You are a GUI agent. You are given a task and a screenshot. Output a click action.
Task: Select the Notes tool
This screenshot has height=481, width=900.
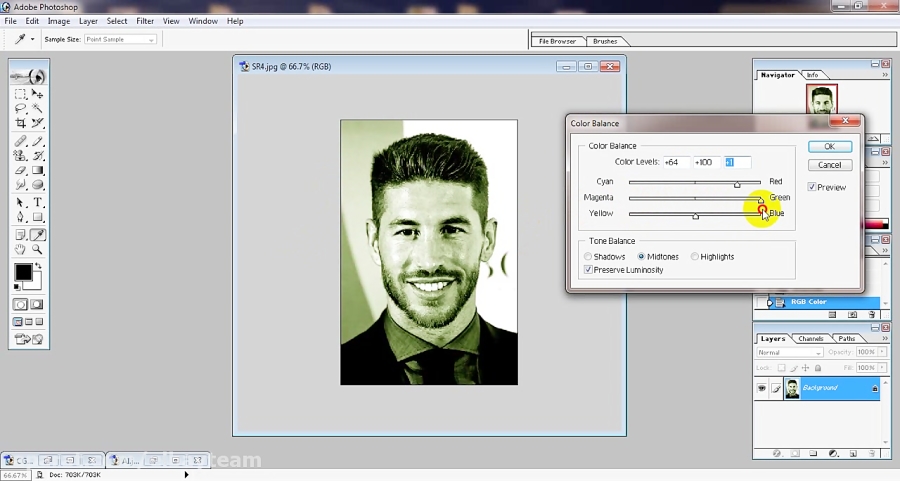click(x=21, y=235)
